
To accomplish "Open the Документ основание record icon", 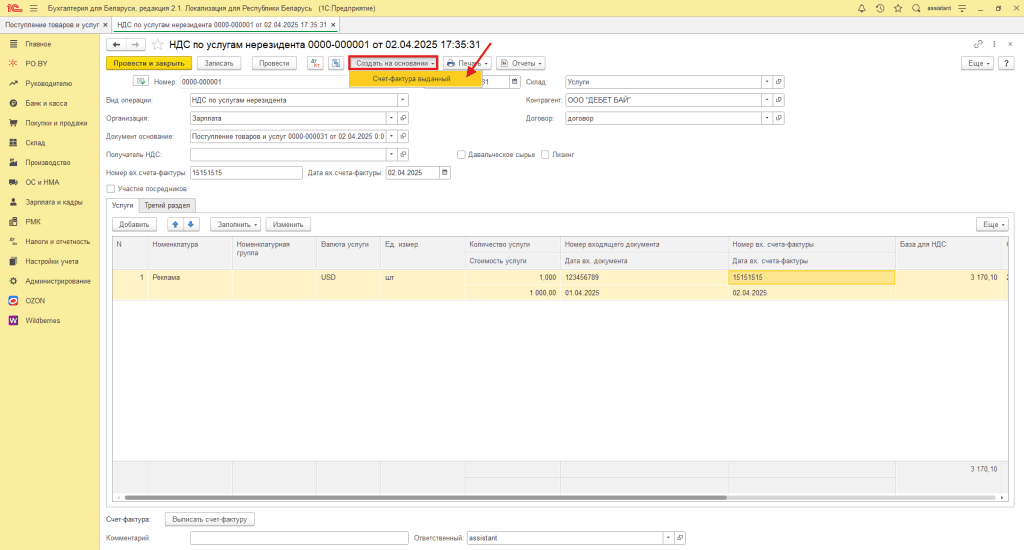I will pyautogui.click(x=403, y=137).
